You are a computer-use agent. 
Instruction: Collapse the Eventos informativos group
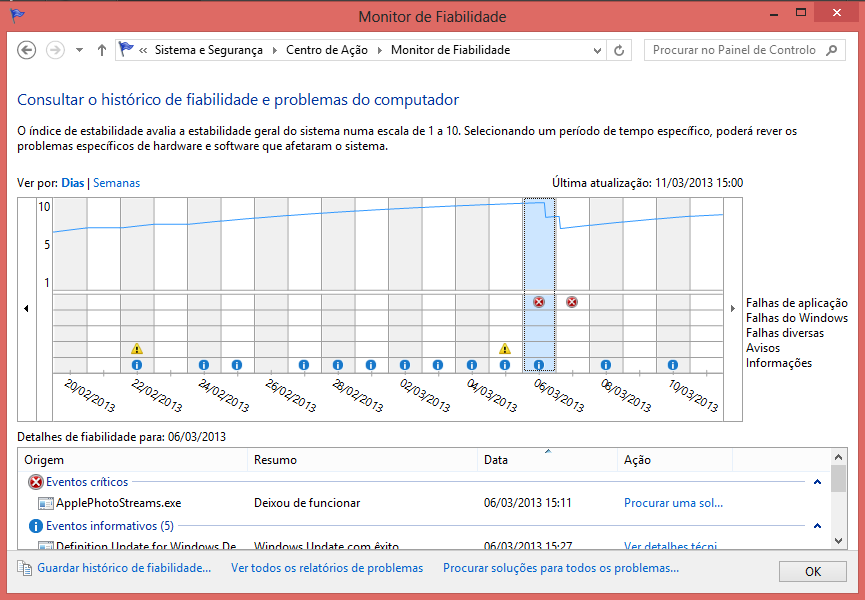click(817, 525)
